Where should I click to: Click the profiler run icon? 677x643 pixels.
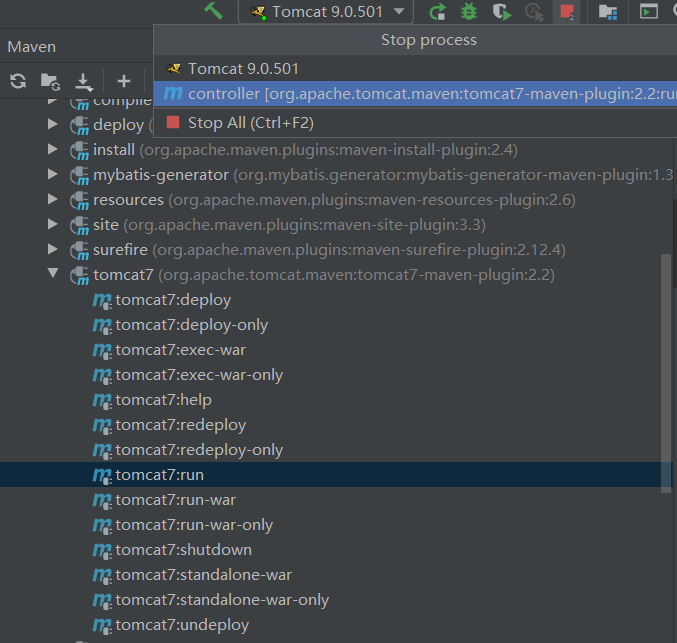tap(534, 12)
